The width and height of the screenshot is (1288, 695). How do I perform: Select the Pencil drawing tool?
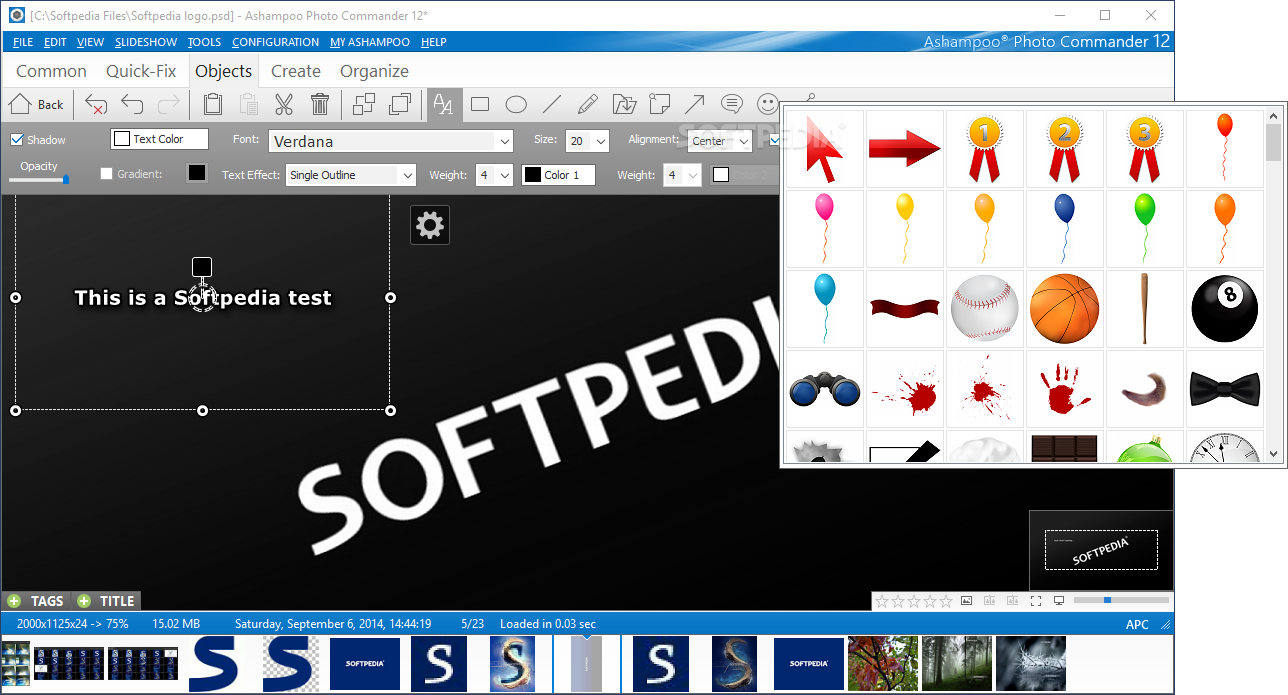587,104
